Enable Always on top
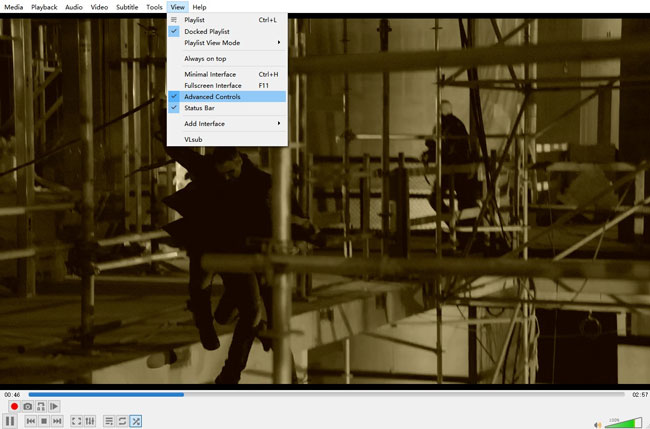650x429 pixels. [x=227, y=58]
